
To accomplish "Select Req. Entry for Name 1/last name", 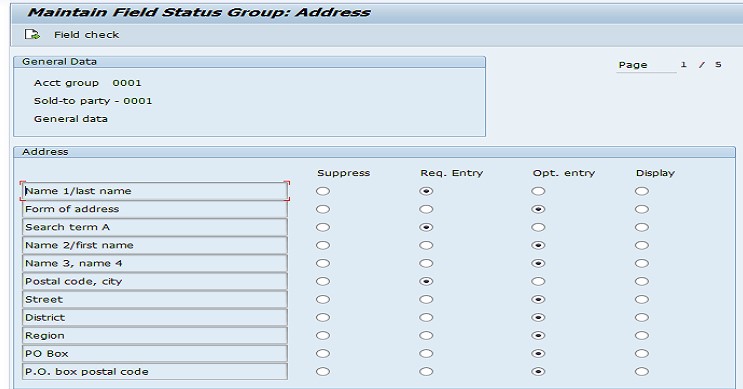I will point(426,191).
